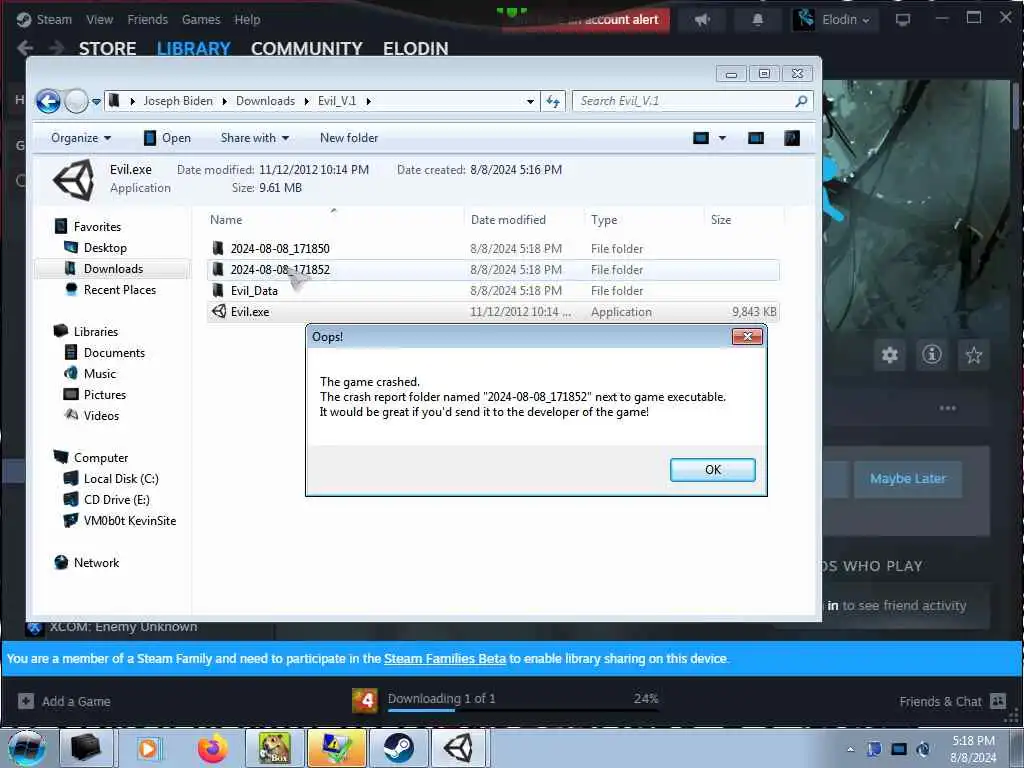The height and width of the screenshot is (768, 1024).
Task: Open Favorites in the navigation pane
Action: click(x=97, y=227)
